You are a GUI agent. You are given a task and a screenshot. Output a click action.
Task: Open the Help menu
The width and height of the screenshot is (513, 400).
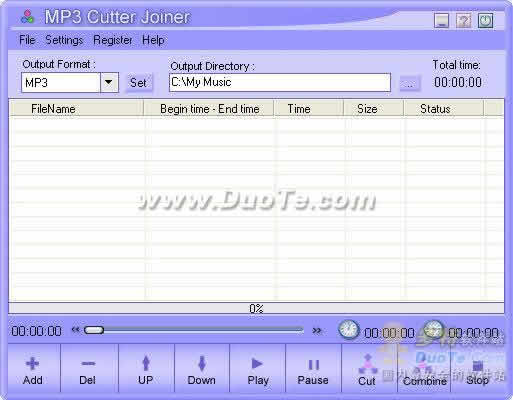click(x=153, y=40)
